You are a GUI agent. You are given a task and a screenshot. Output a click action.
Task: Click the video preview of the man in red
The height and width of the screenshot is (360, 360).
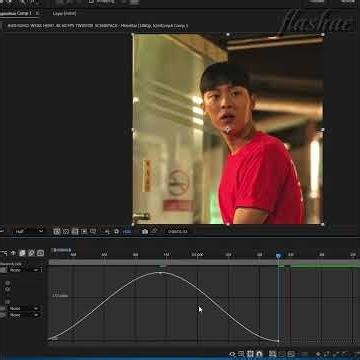[228, 129]
